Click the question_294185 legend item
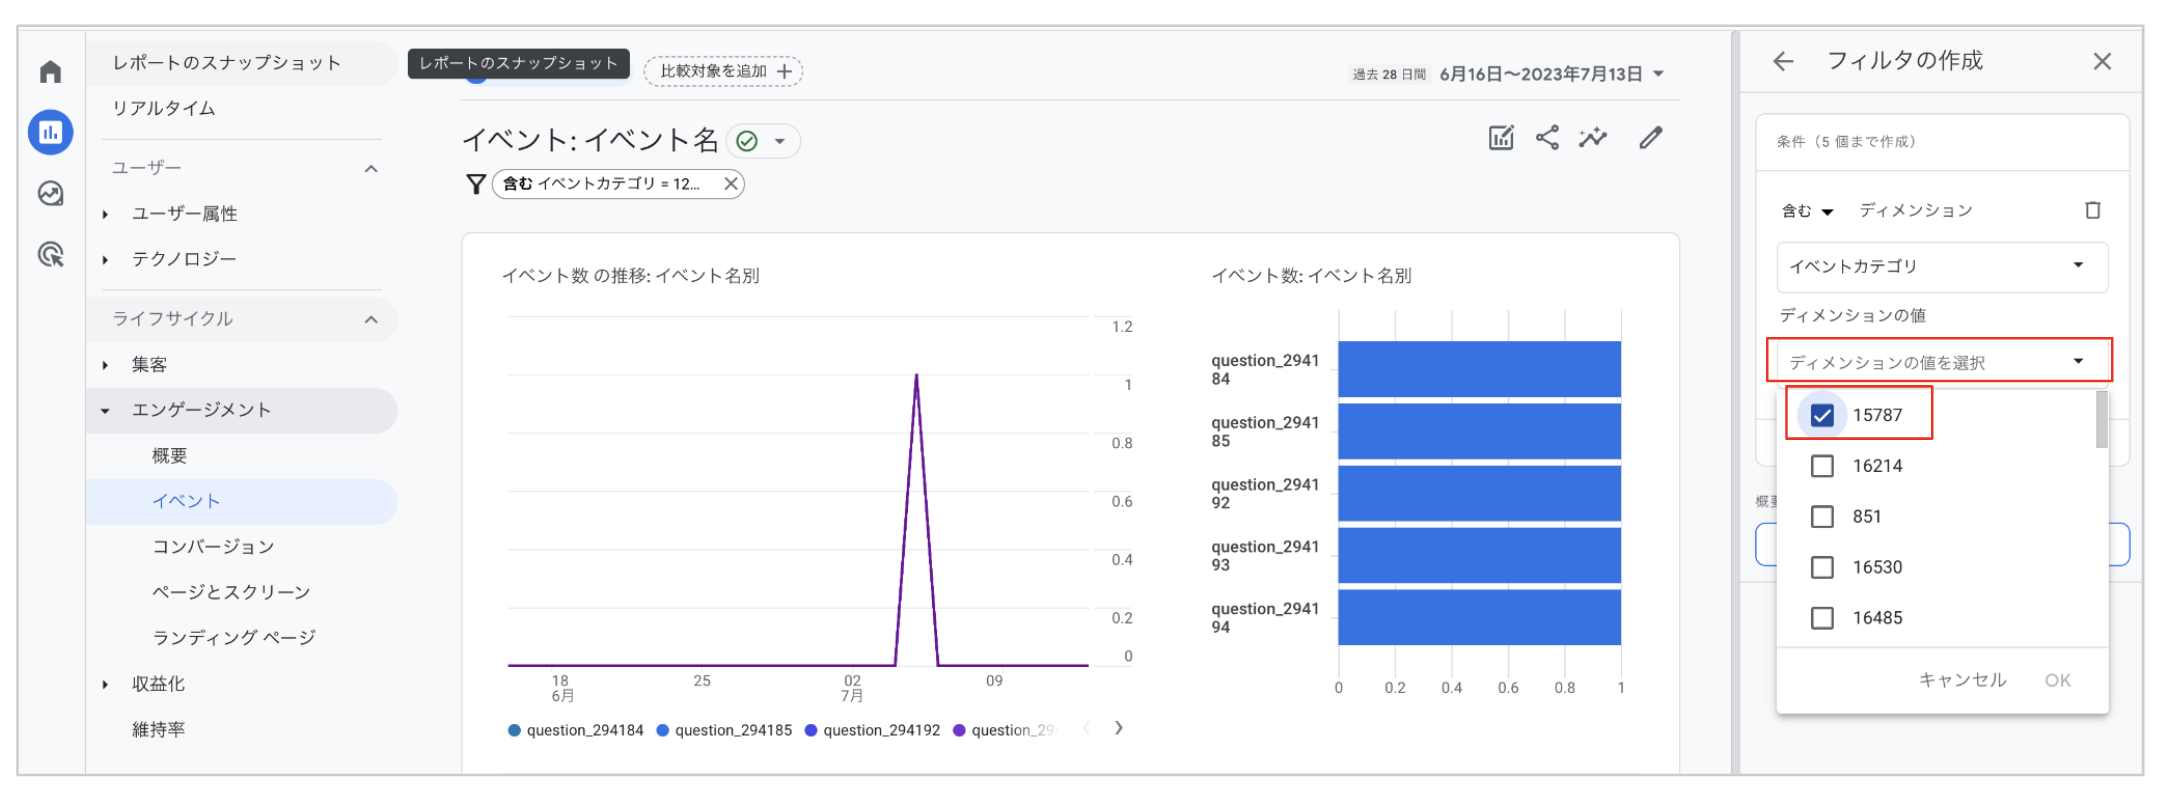This screenshot has width=2164, height=796. pyautogui.click(x=724, y=730)
